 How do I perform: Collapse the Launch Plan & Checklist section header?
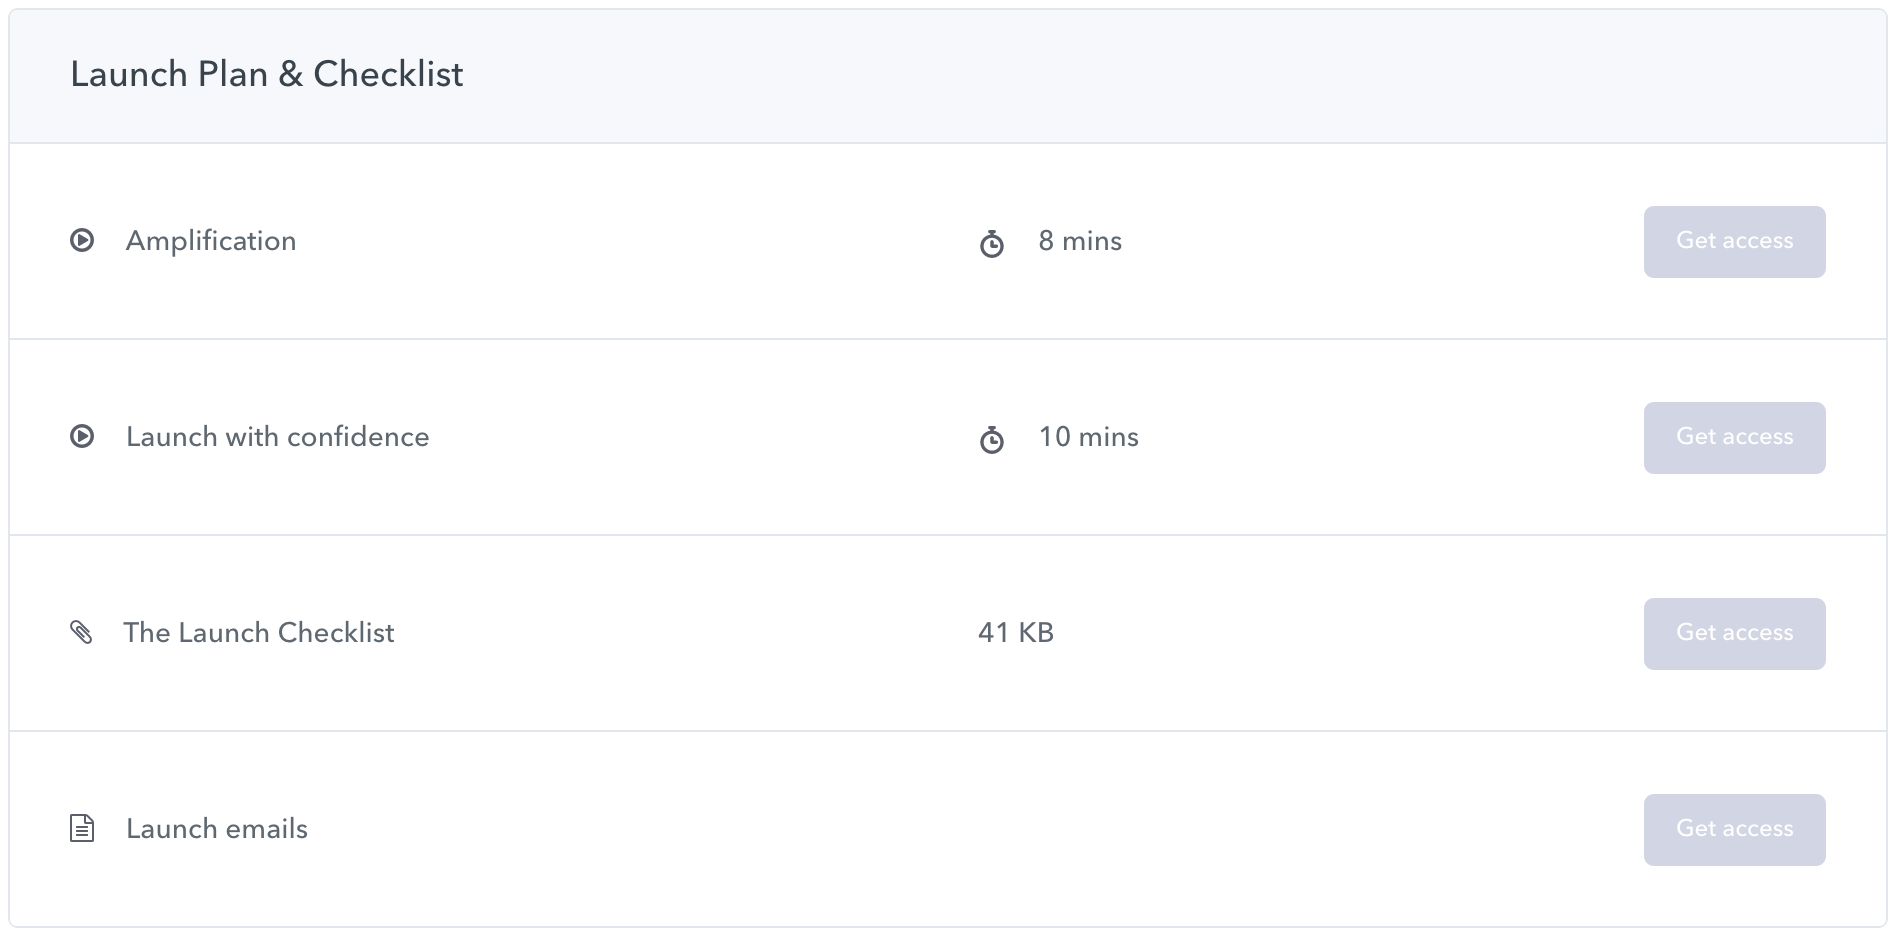(948, 76)
